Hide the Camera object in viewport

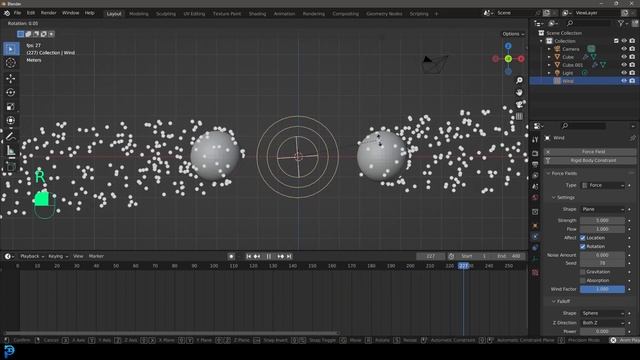coord(624,49)
